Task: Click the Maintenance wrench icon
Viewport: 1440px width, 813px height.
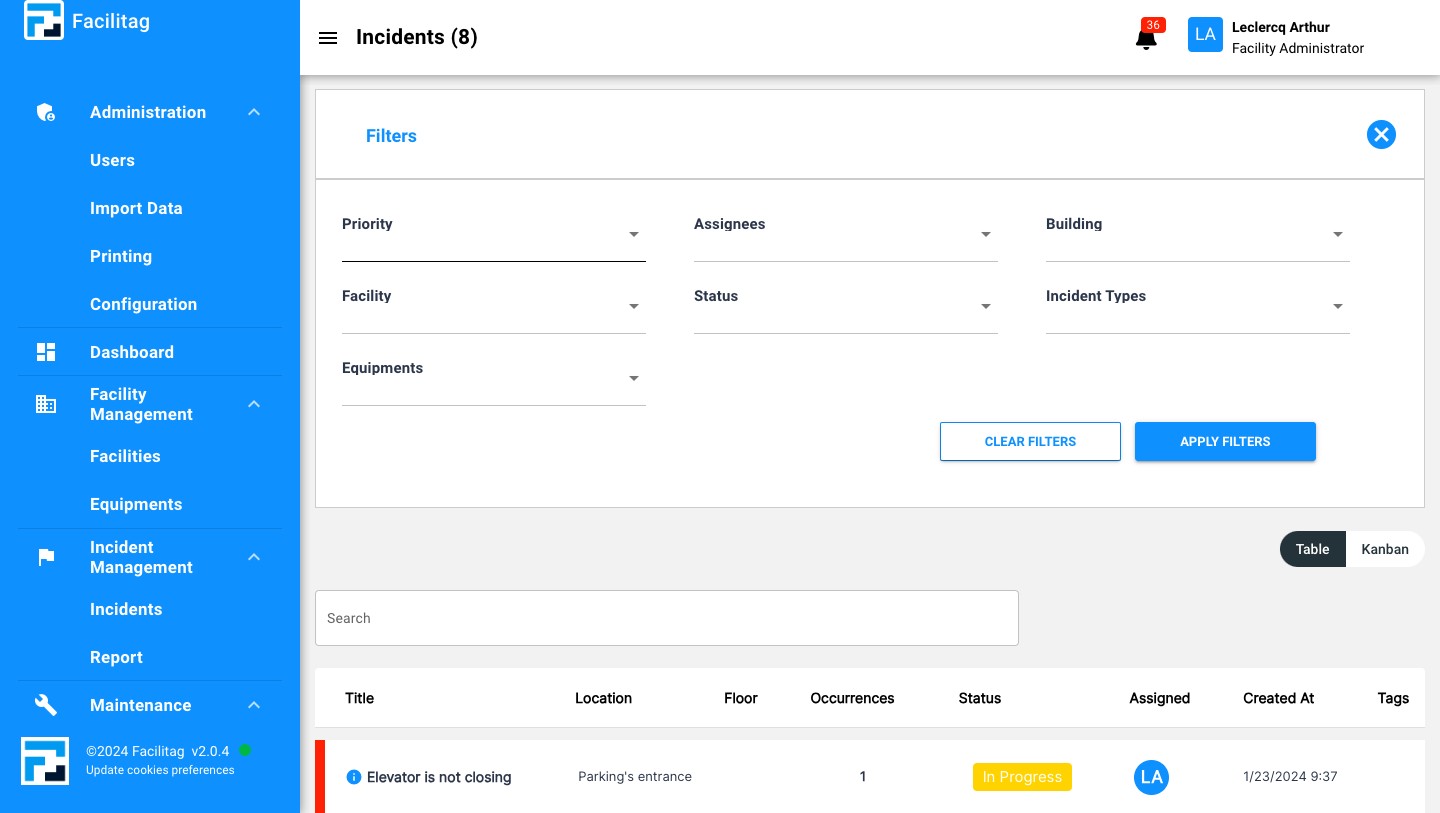Action: pos(46,705)
